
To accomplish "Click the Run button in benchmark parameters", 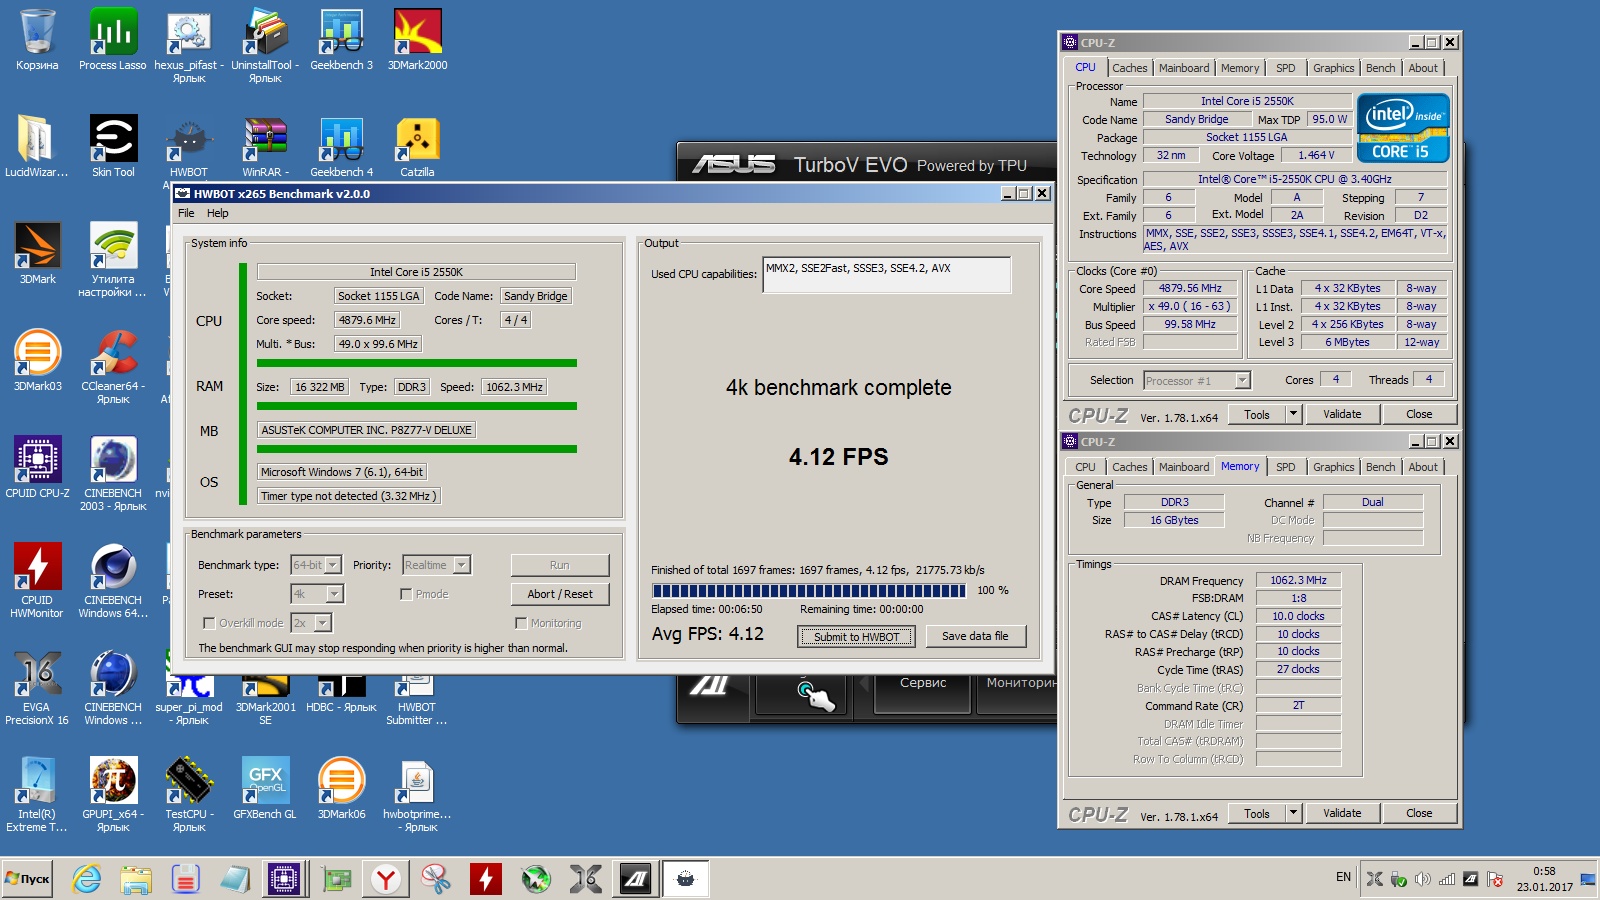I will pos(560,565).
